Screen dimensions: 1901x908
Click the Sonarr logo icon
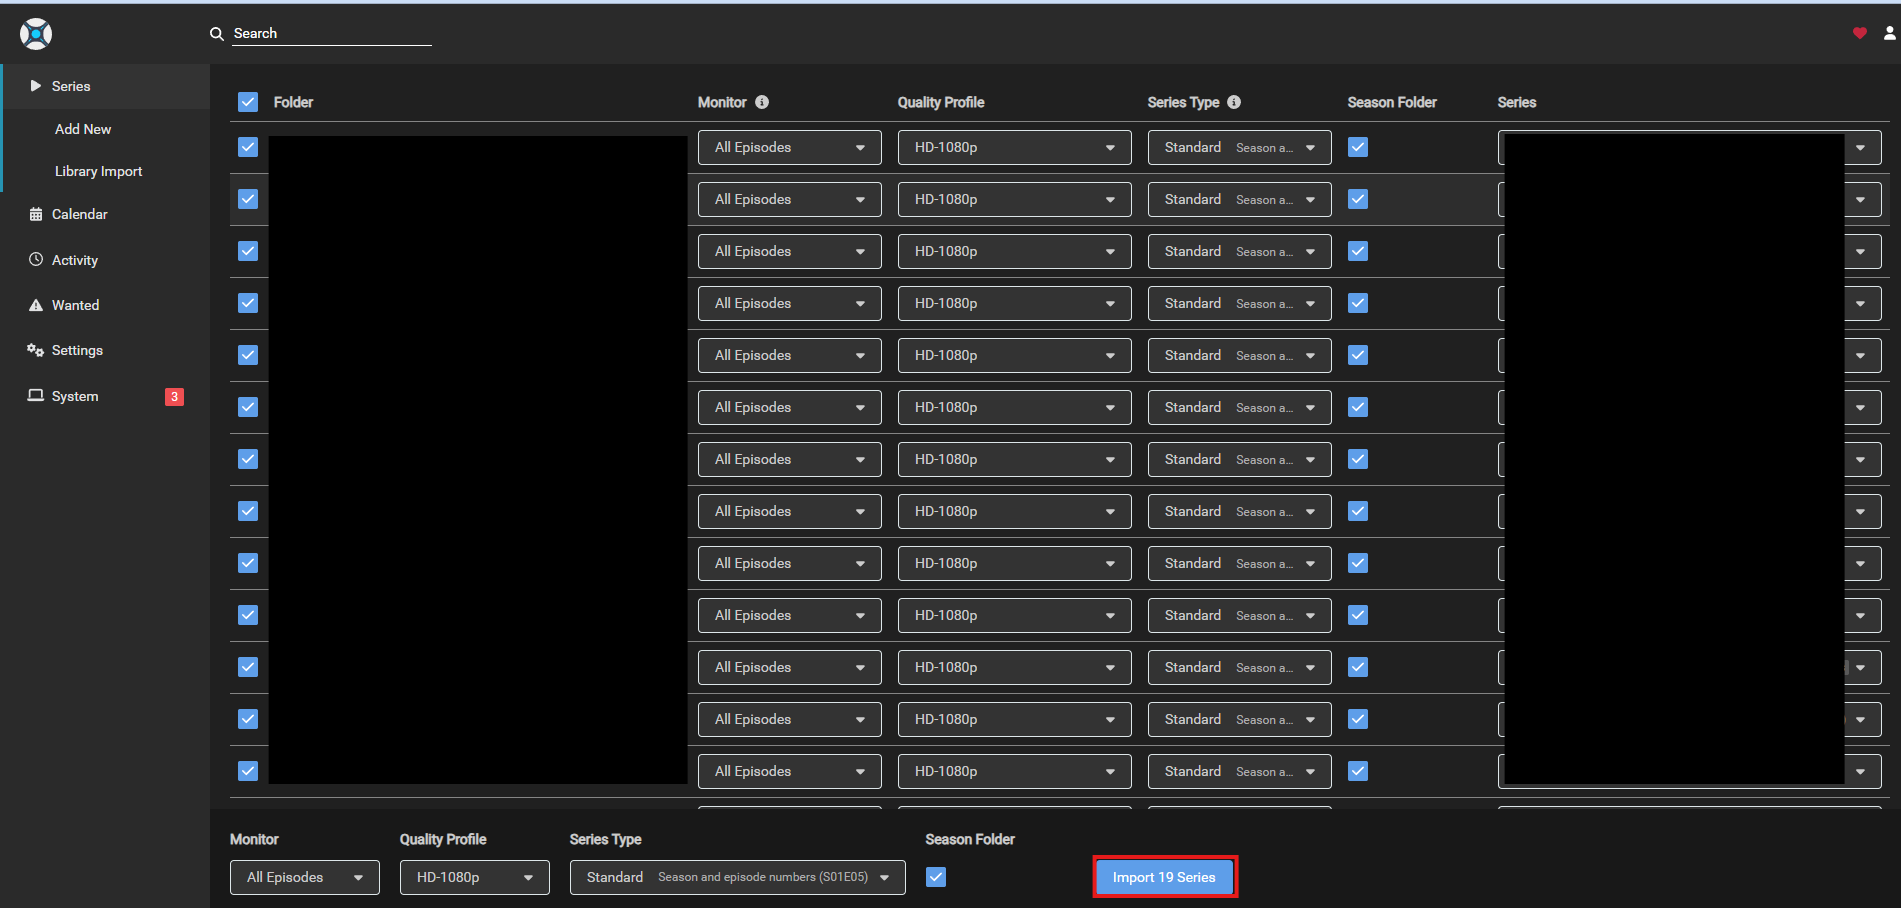click(36, 34)
